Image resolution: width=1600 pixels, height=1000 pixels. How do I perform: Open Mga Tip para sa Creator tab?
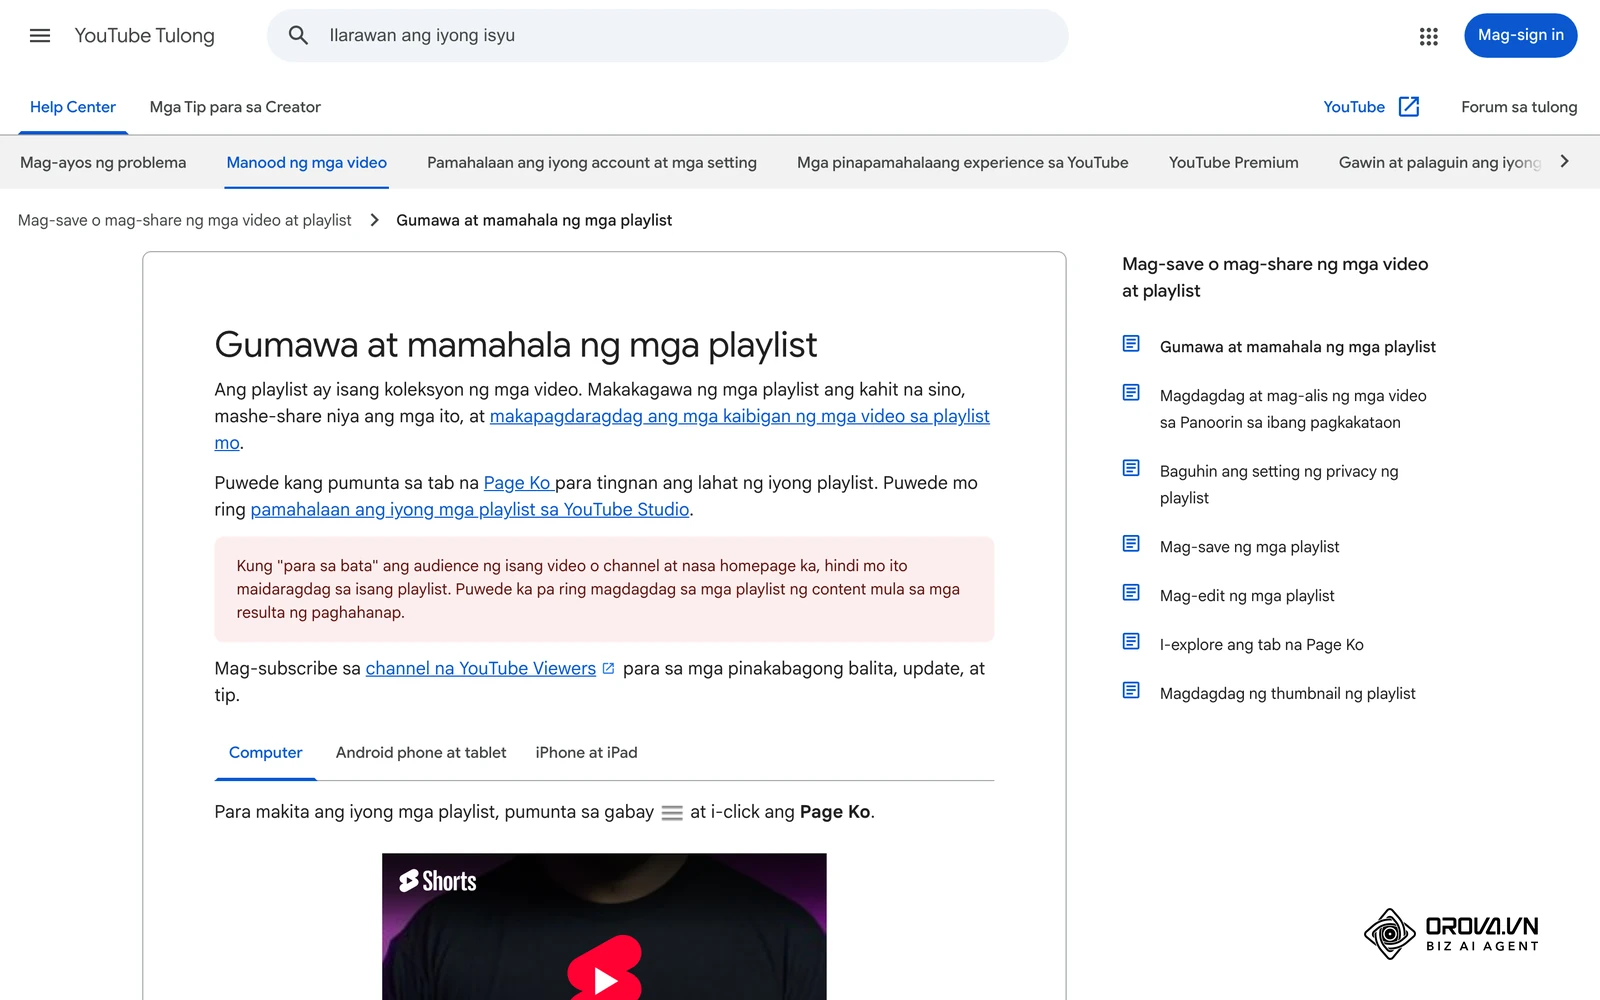pyautogui.click(x=235, y=107)
